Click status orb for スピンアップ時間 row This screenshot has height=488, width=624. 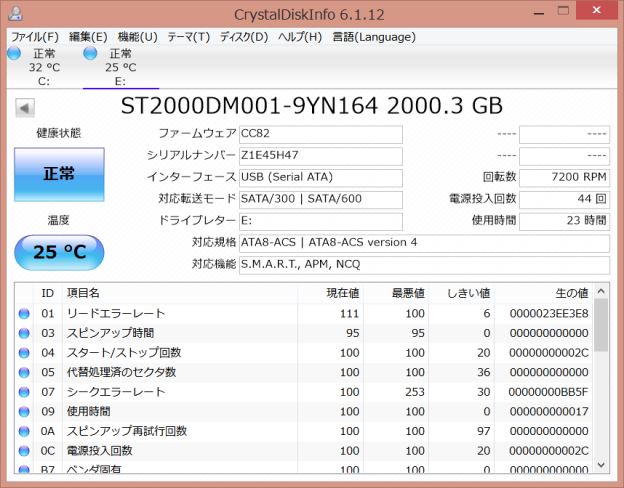point(24,333)
